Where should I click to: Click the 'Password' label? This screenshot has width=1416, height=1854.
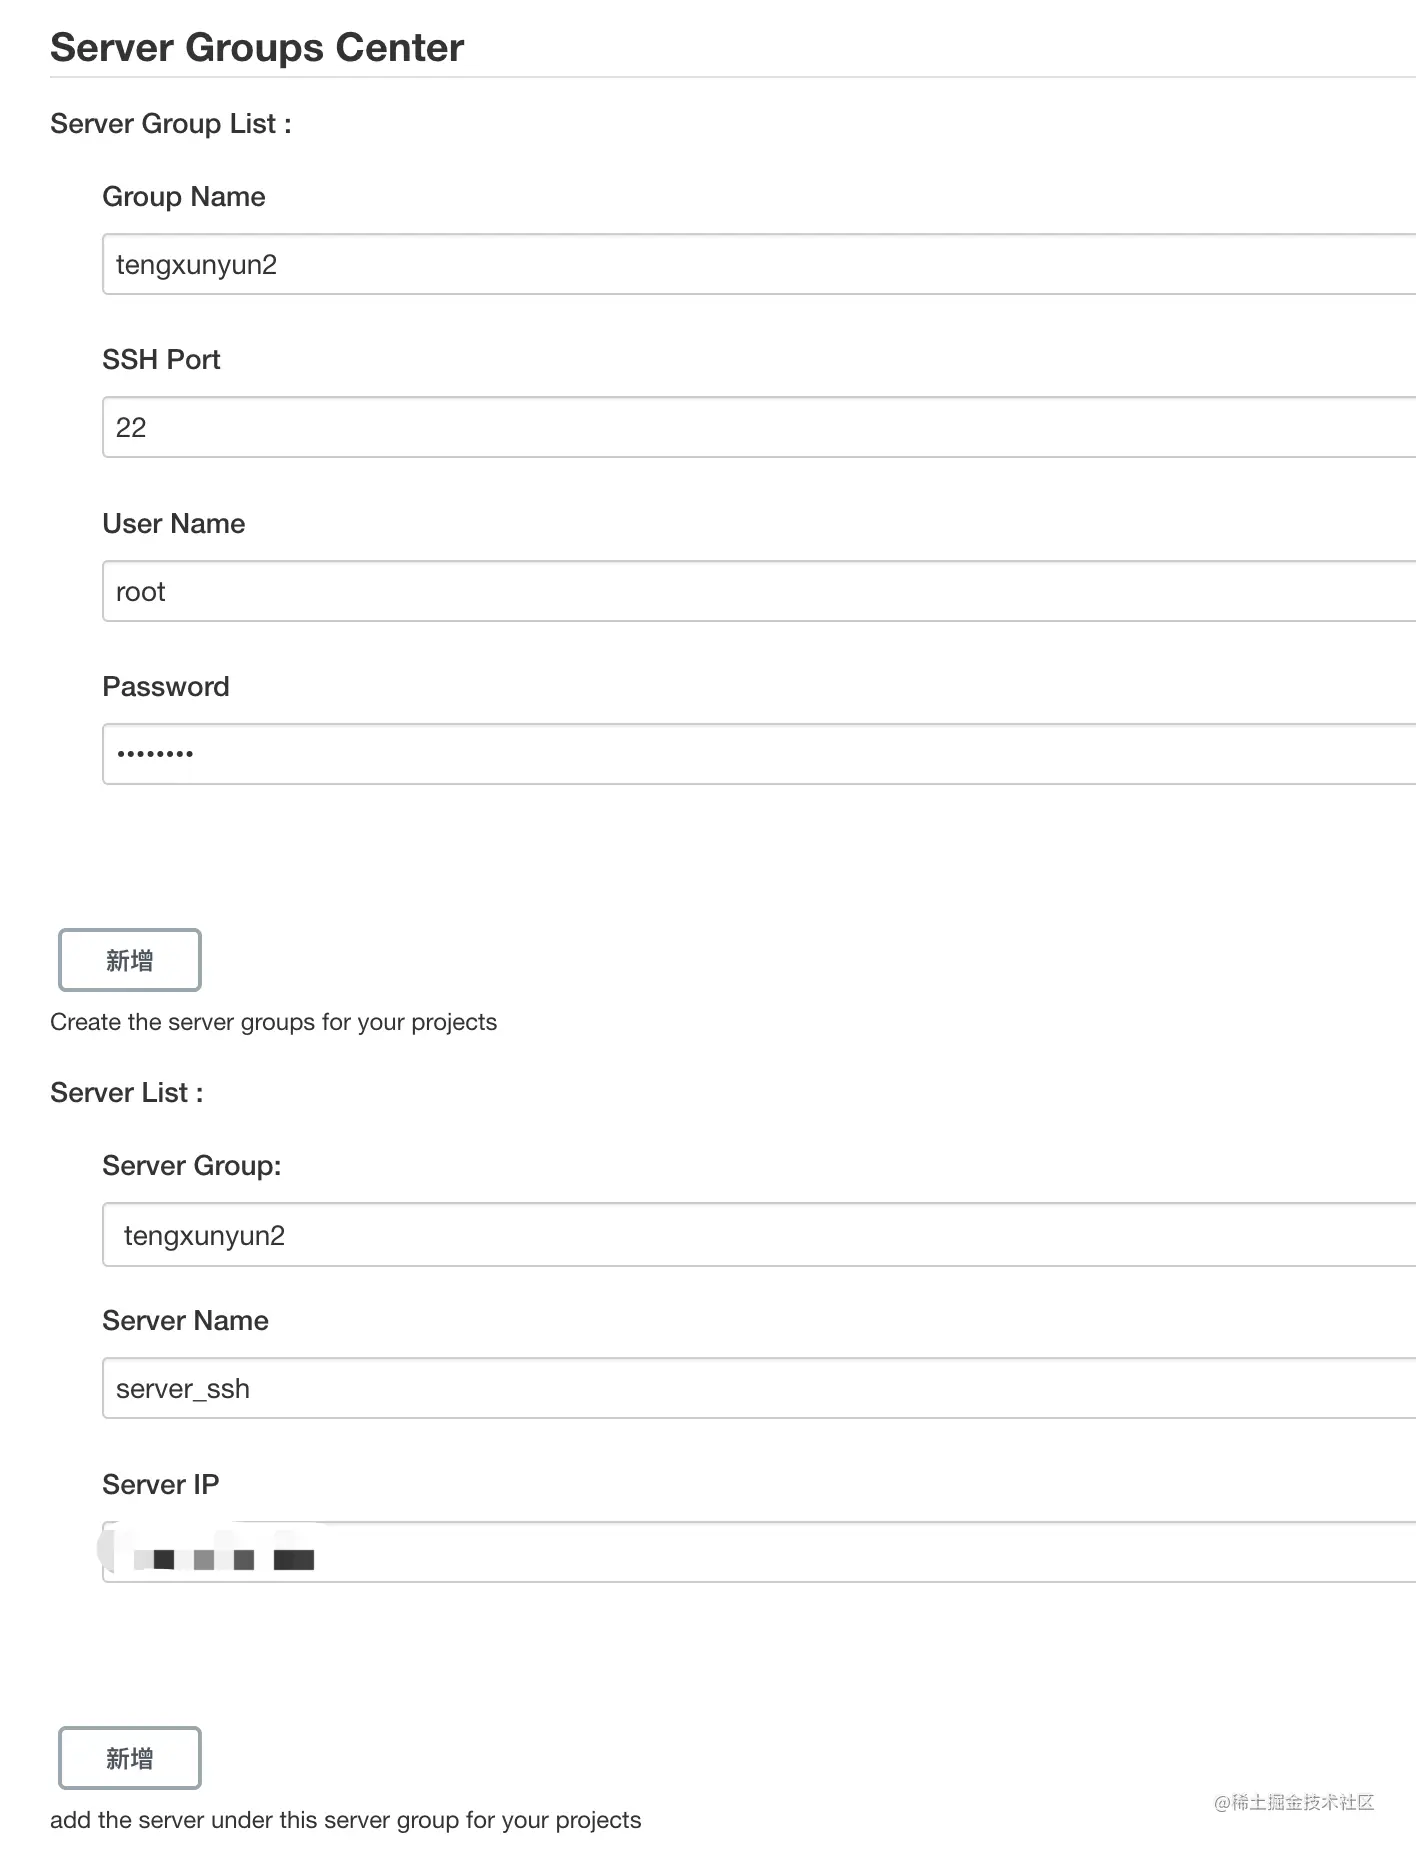[x=166, y=687]
